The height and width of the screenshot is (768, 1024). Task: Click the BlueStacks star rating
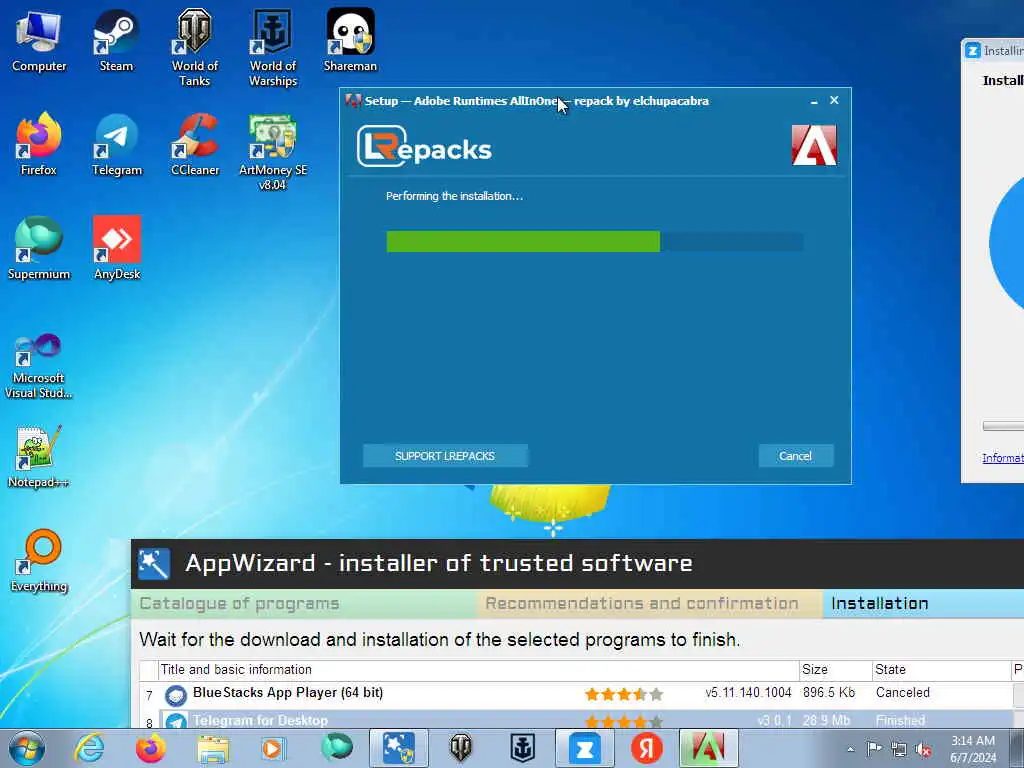click(624, 694)
